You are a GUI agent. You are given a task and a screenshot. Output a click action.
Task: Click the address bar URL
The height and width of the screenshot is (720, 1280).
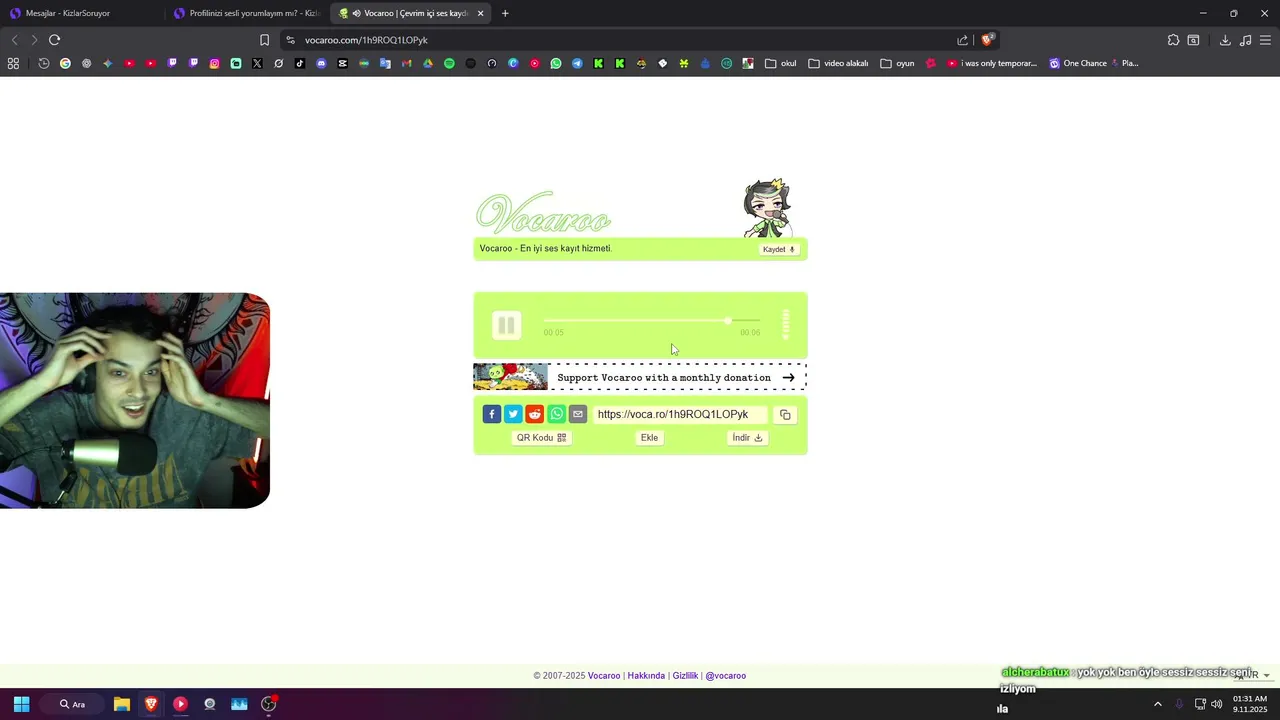[366, 40]
